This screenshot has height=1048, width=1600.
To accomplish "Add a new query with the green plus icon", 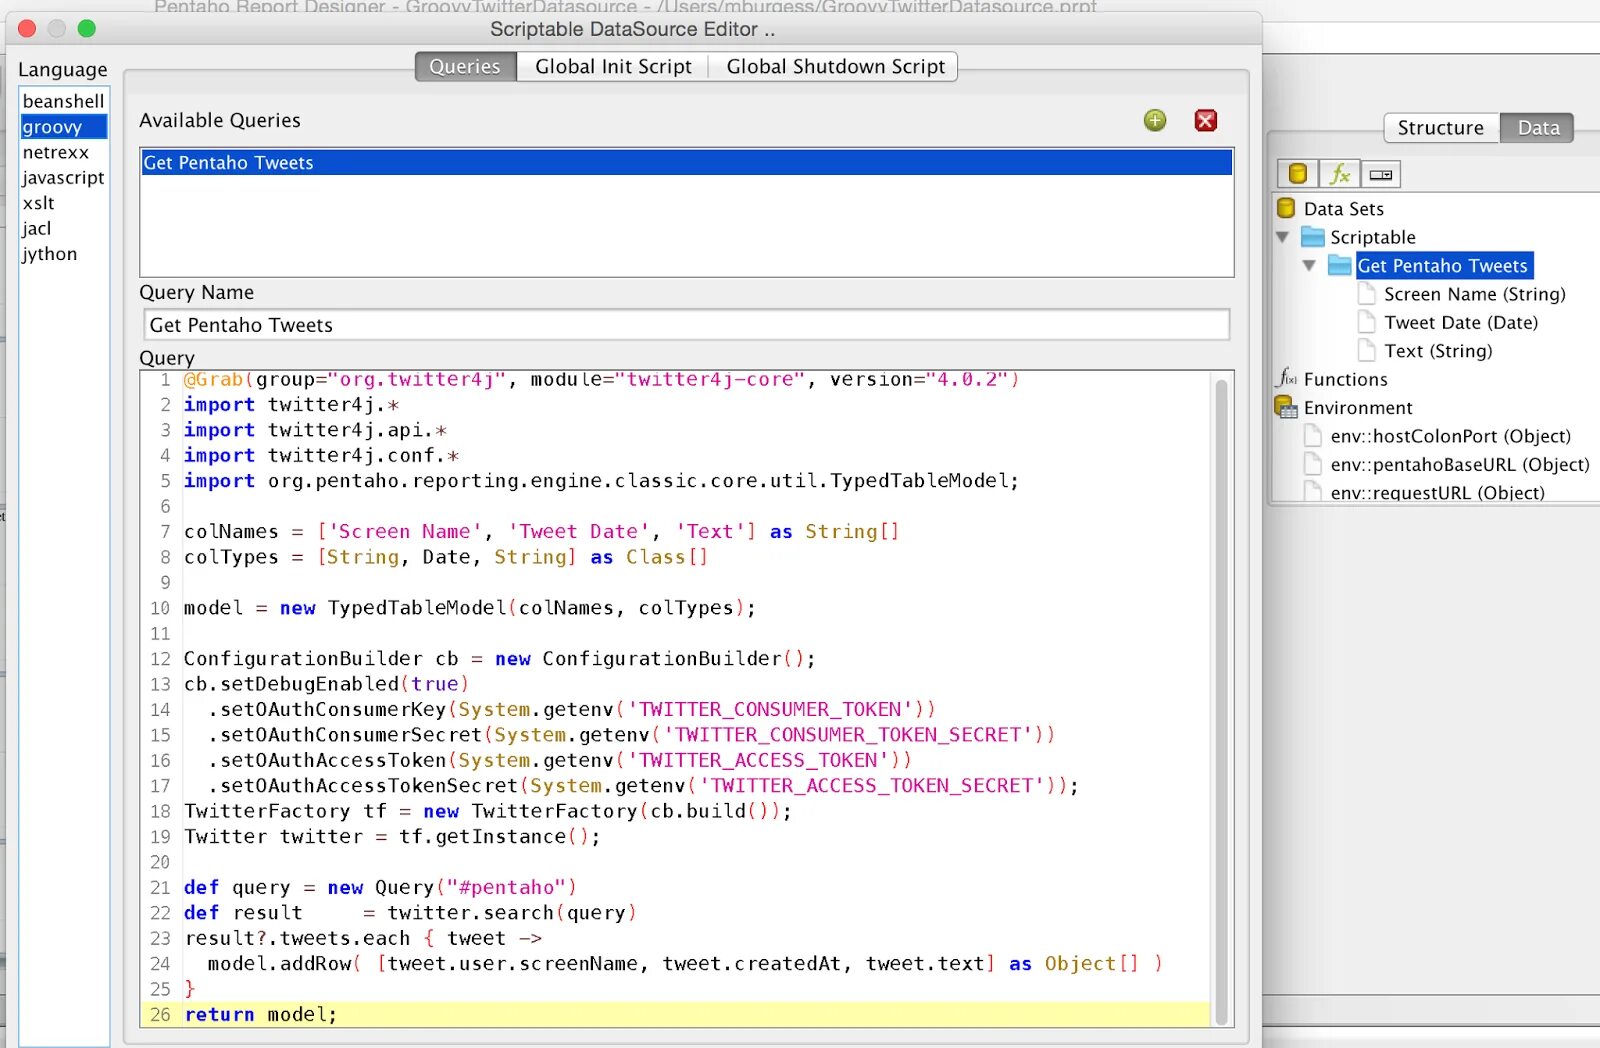I will click(1155, 121).
